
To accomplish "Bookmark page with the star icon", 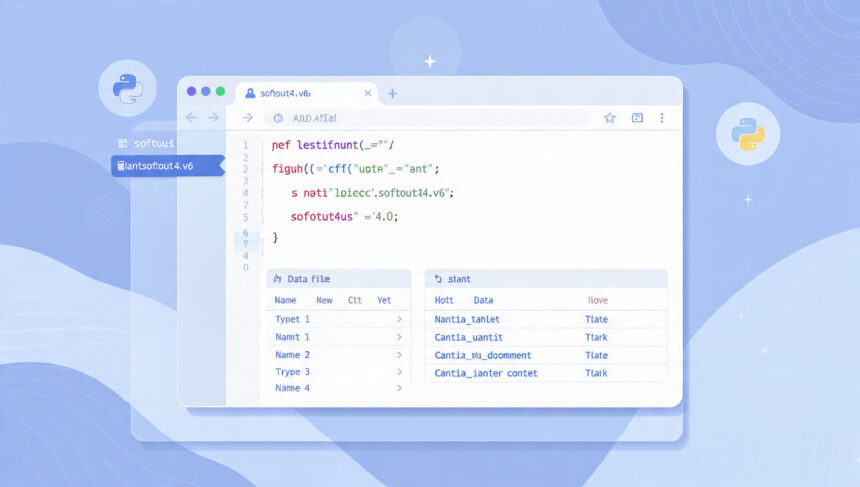I will (x=609, y=118).
